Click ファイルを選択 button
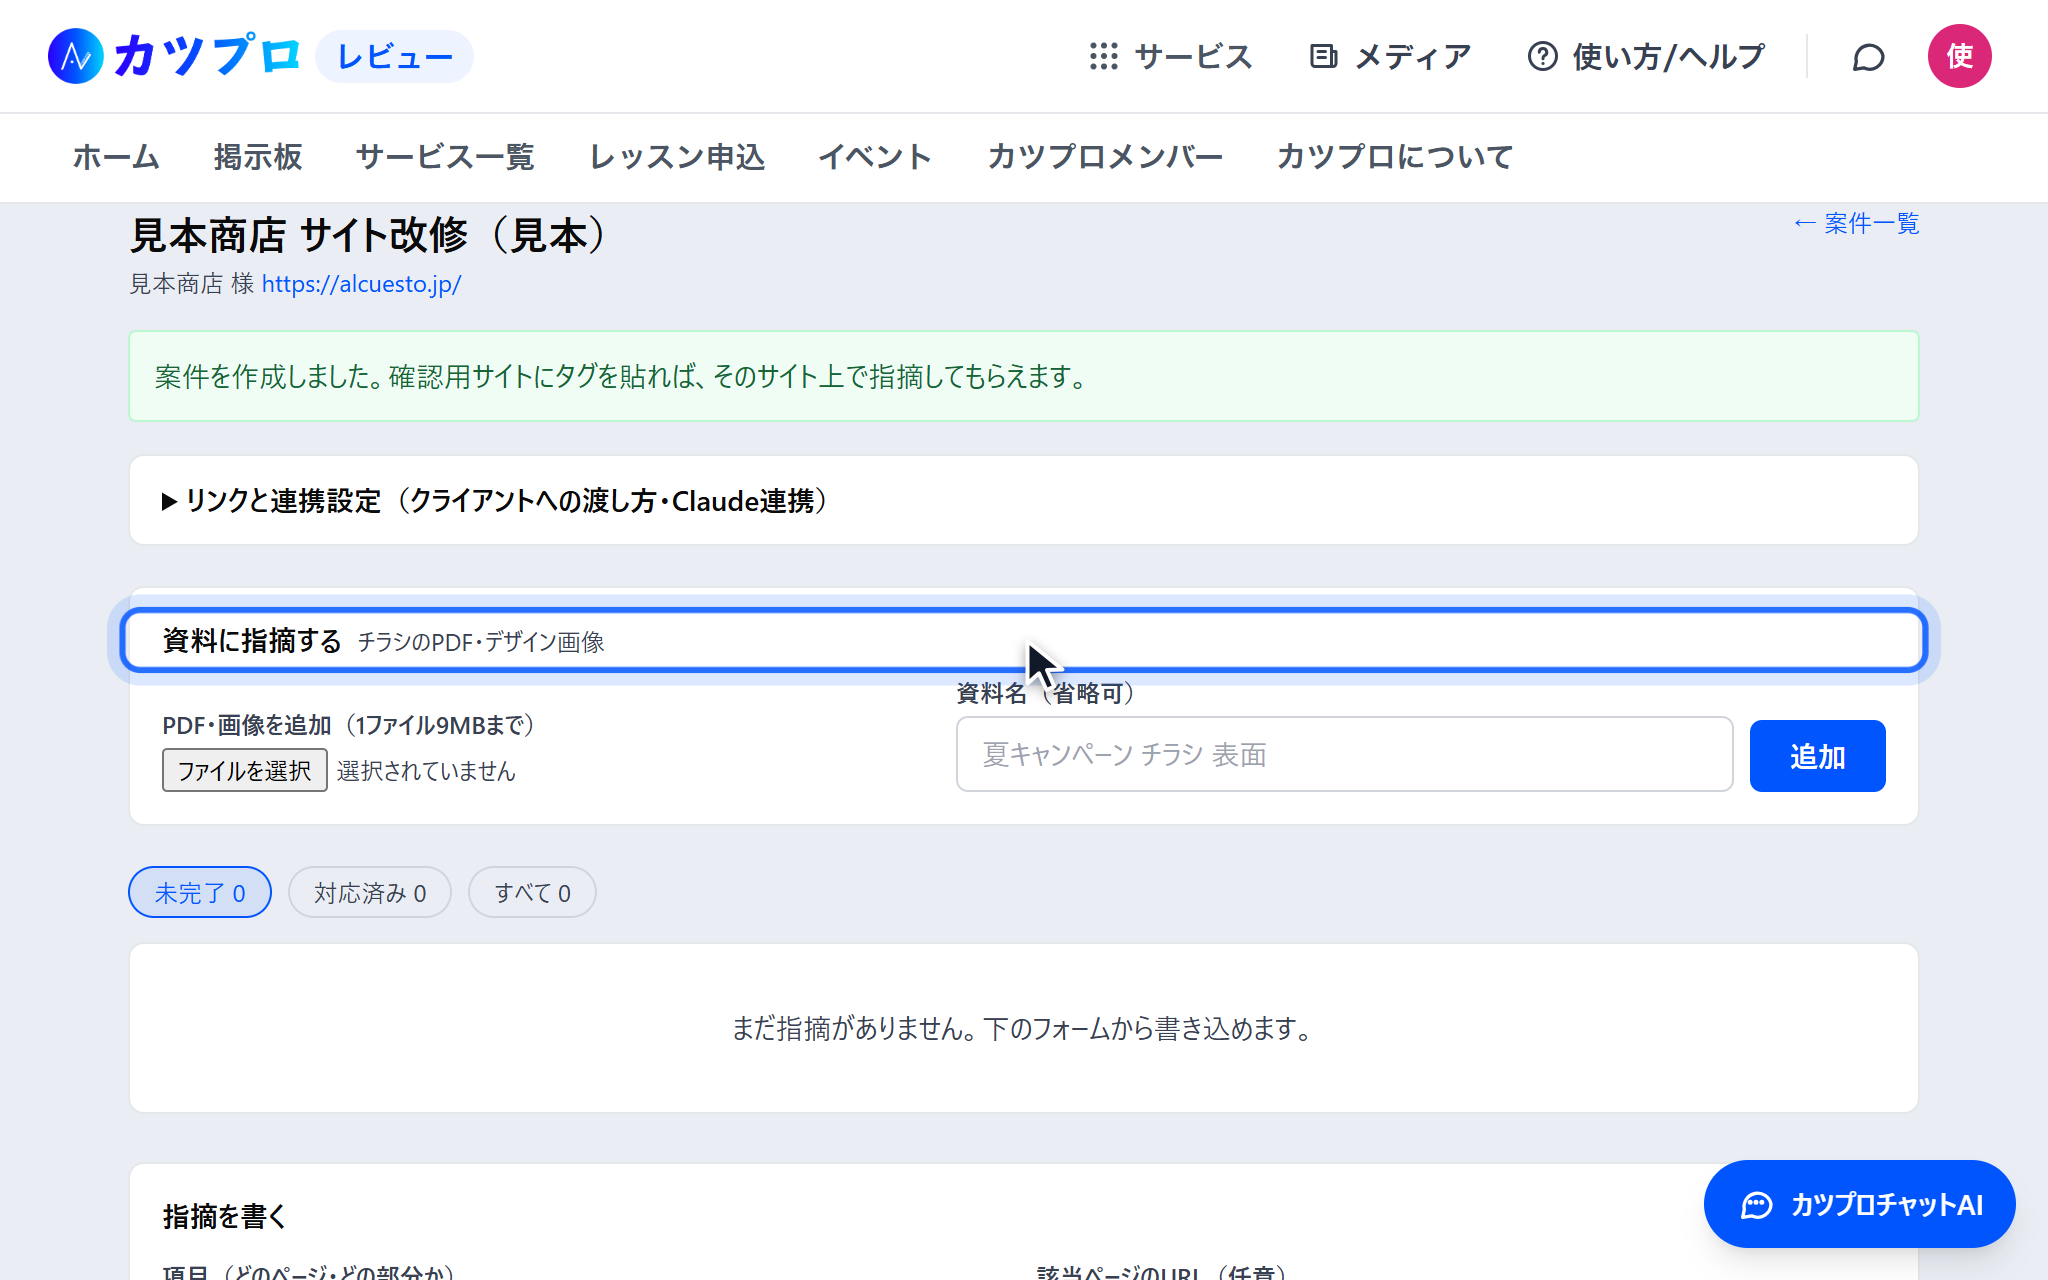Screen dimensions: 2048x1280 point(245,770)
